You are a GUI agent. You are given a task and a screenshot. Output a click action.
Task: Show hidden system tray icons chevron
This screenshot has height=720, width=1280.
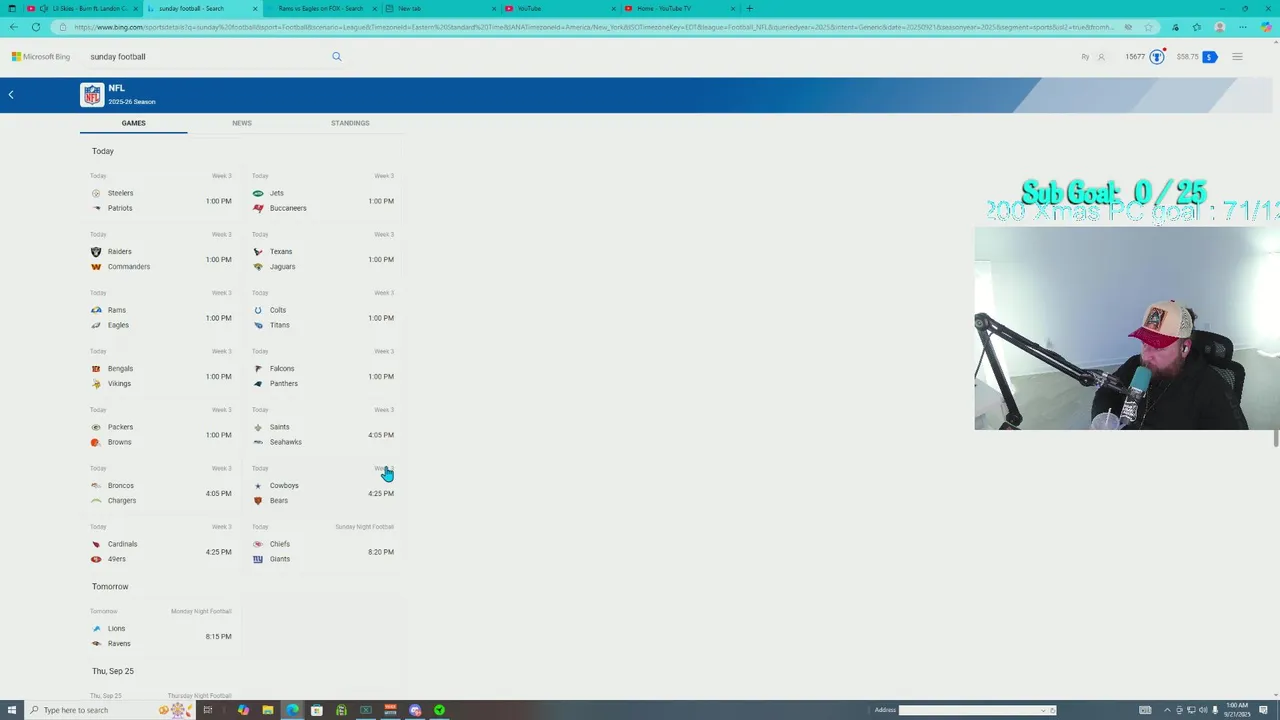(x=1166, y=710)
